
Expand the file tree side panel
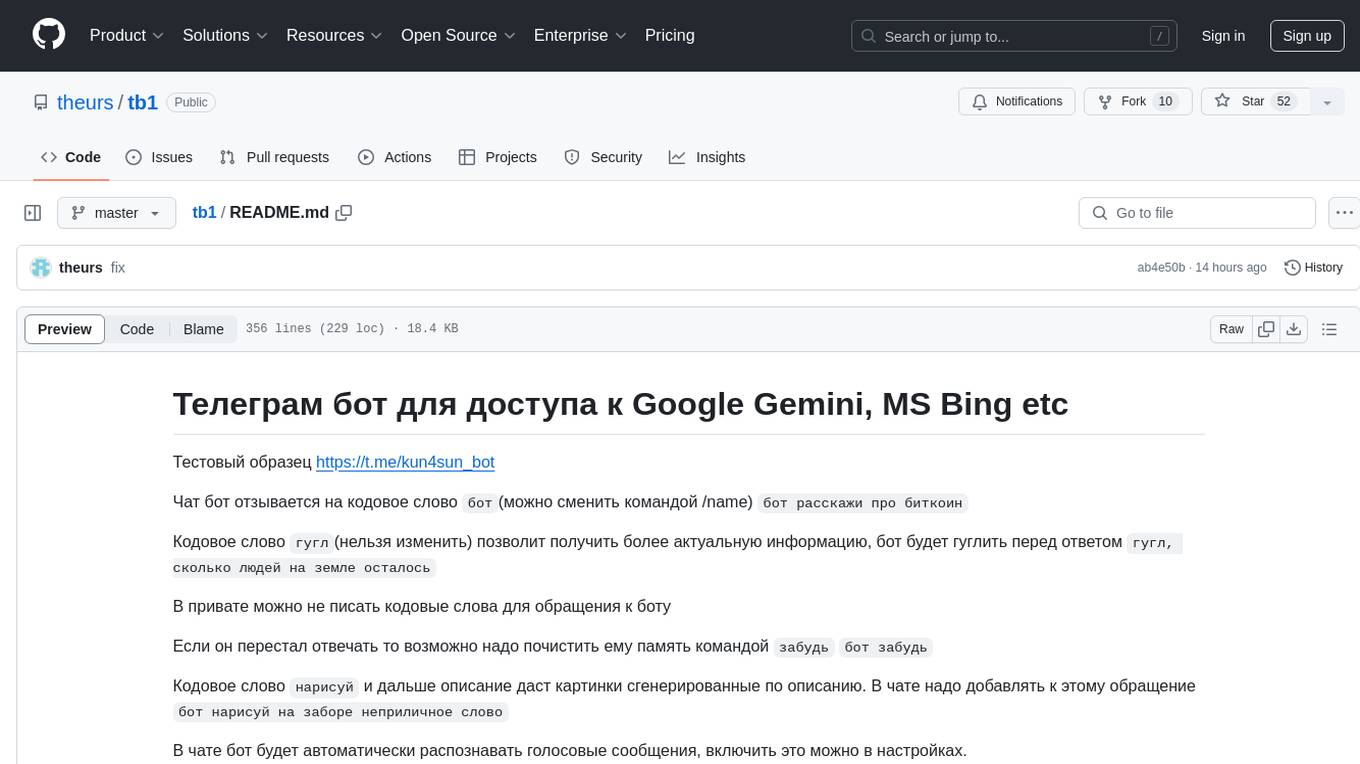(33, 213)
